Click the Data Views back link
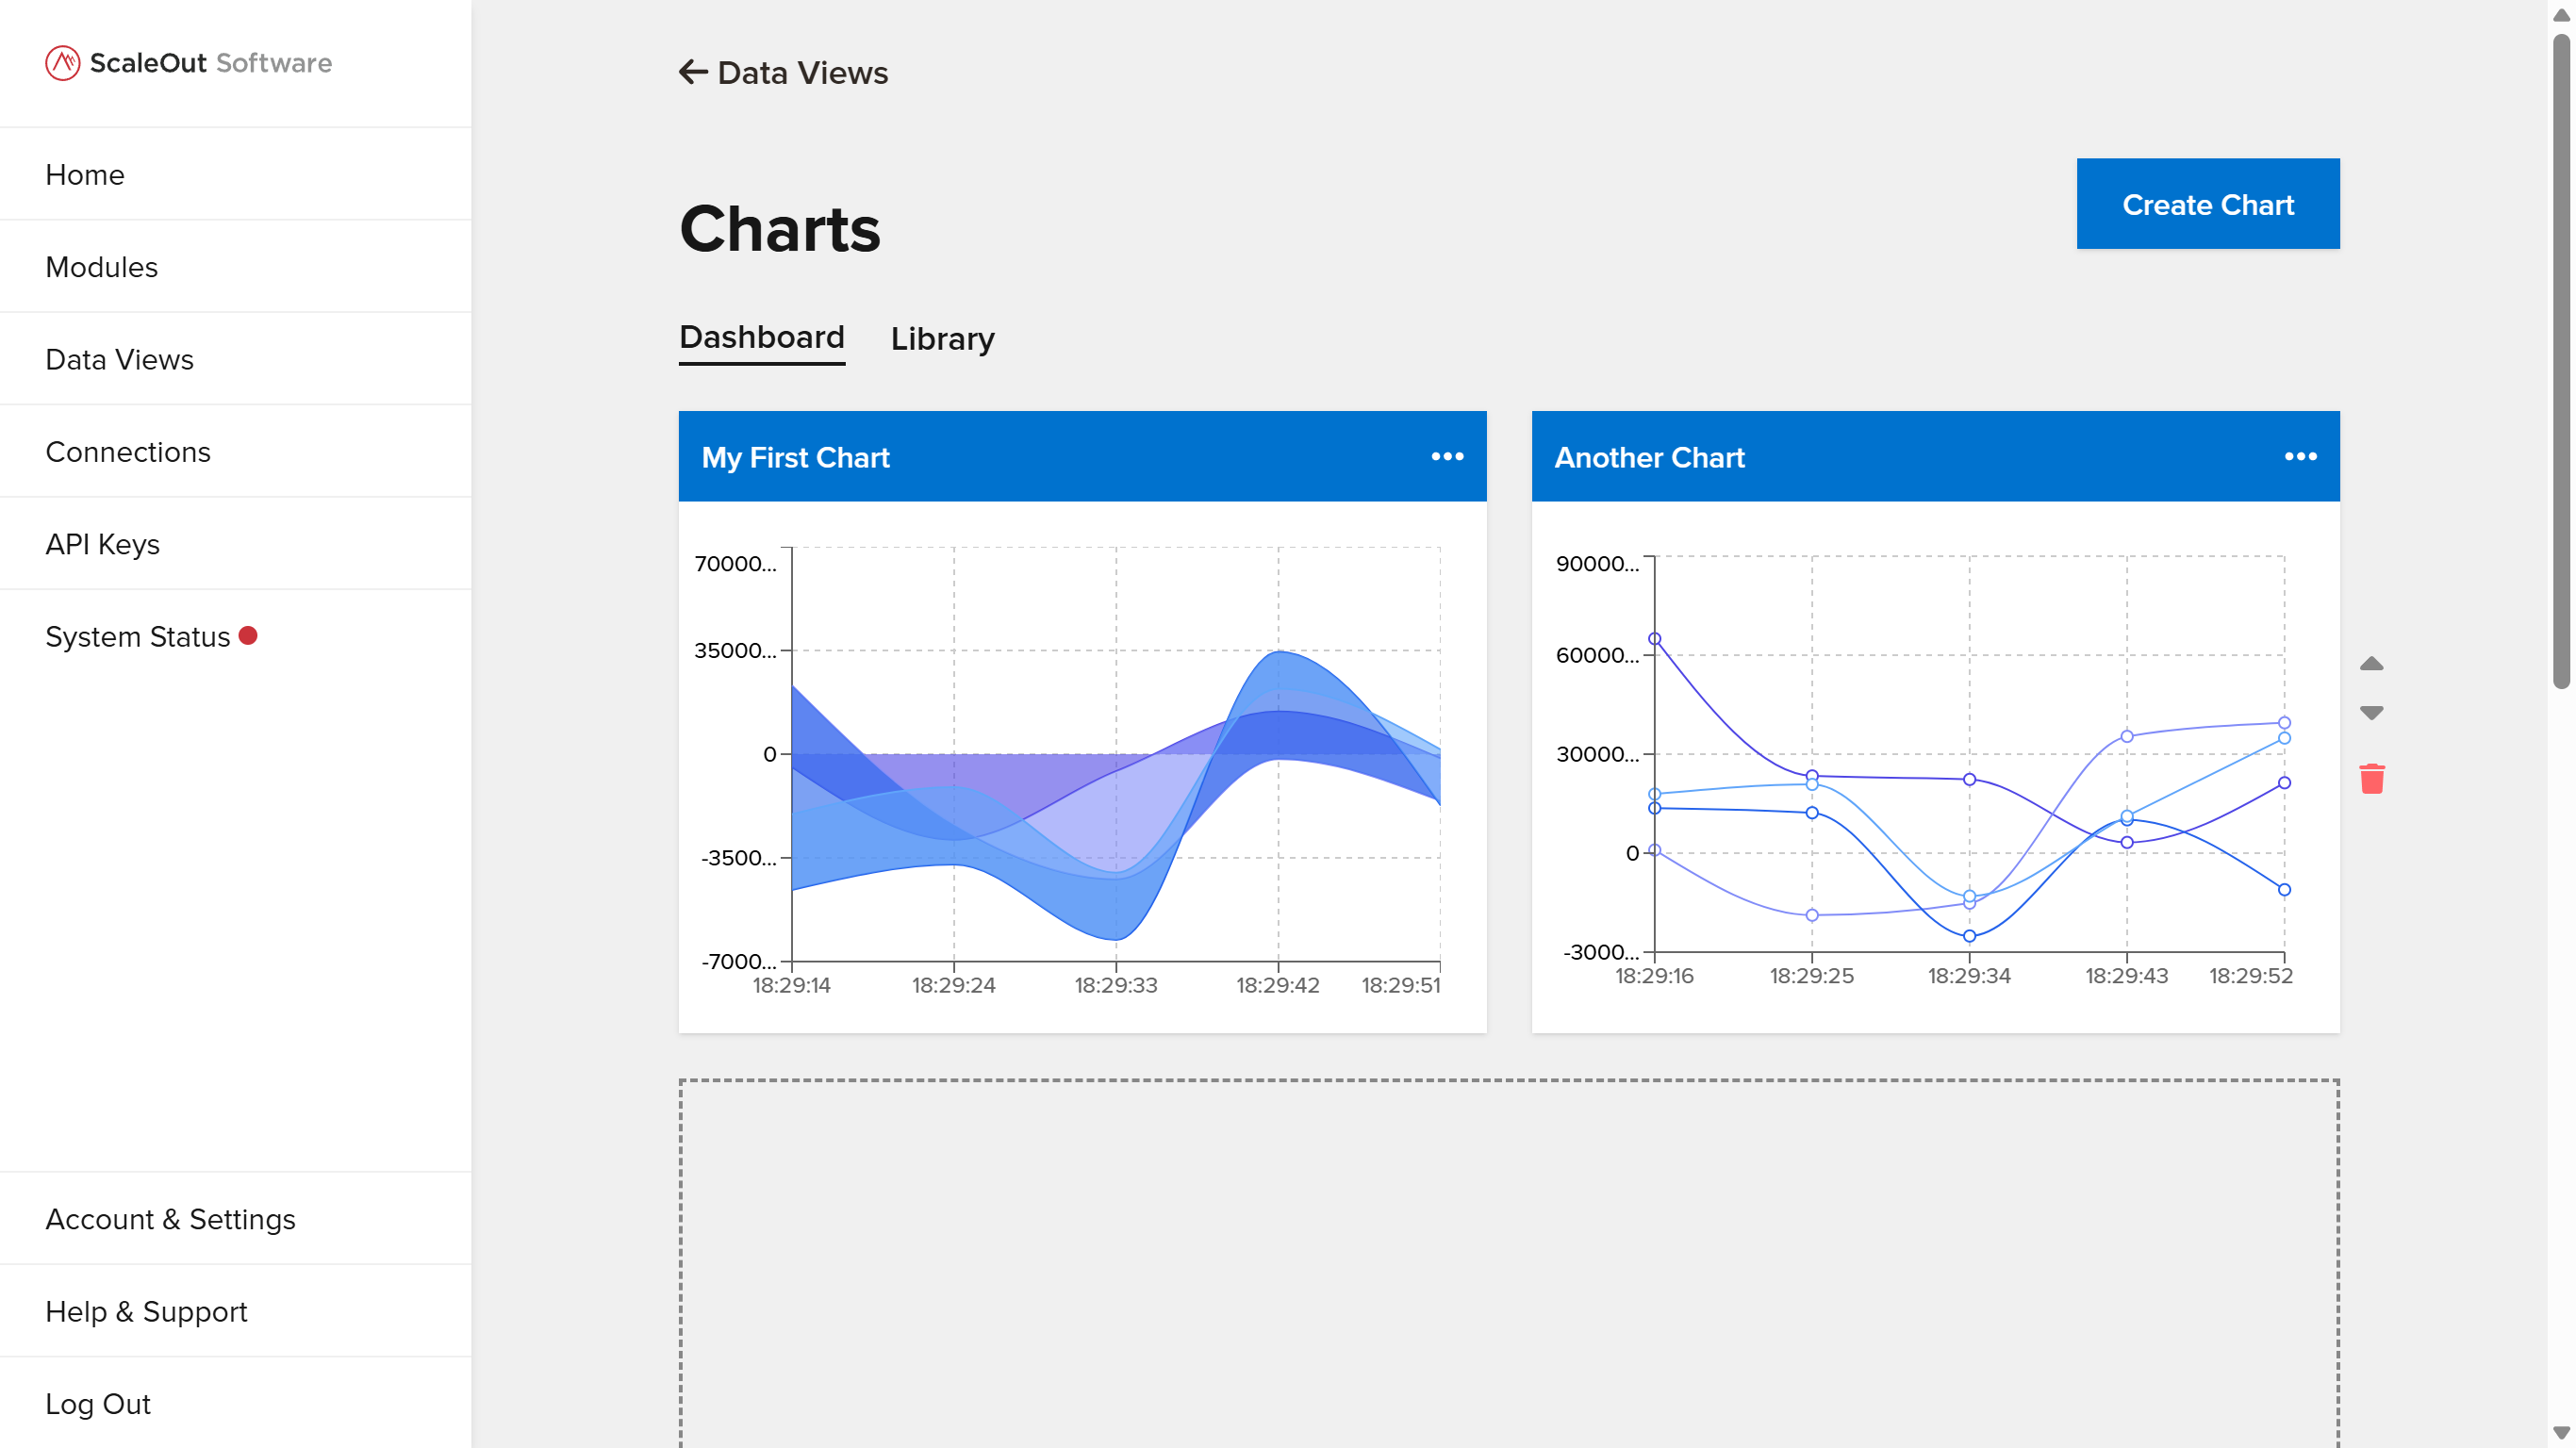Viewport: 2576px width, 1448px height. coord(783,72)
